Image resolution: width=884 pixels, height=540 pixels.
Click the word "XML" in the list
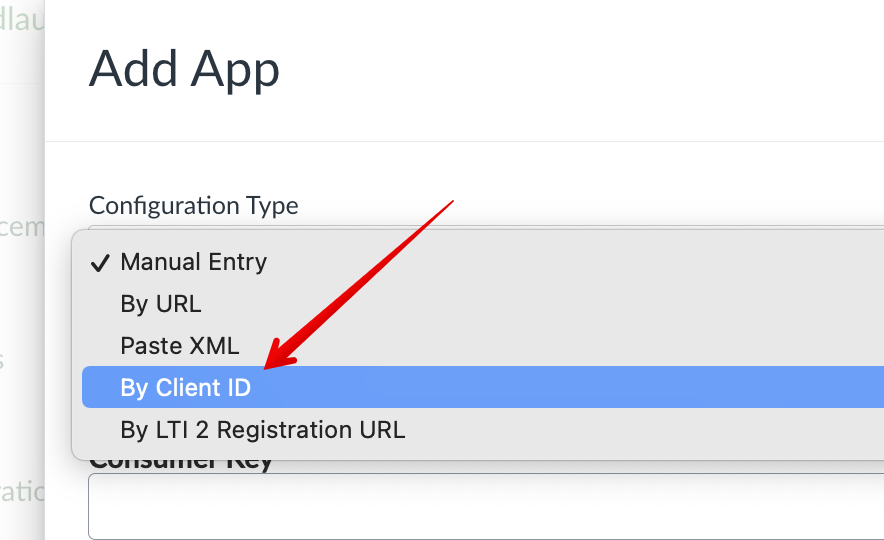pyautogui.click(x=213, y=346)
